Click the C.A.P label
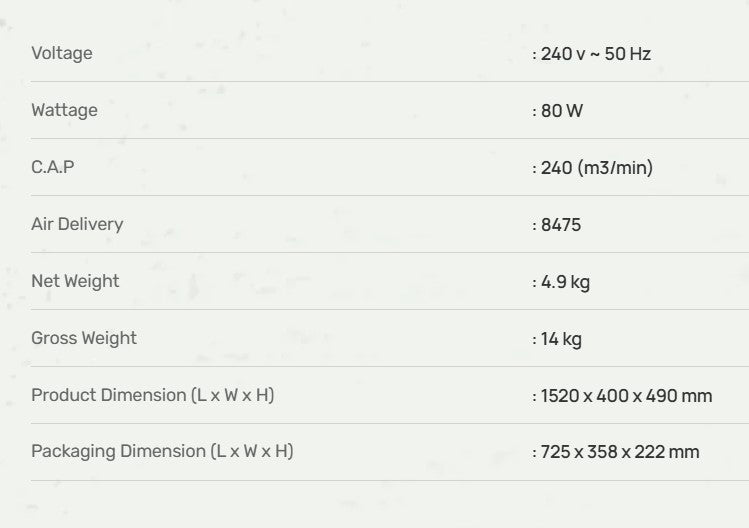 pyautogui.click(x=53, y=167)
